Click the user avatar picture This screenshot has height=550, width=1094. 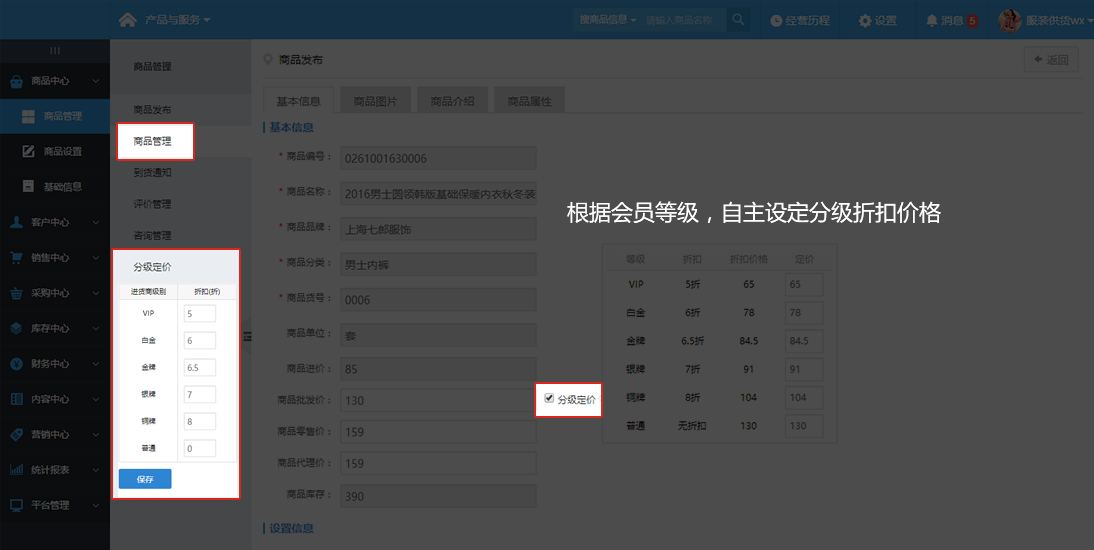pos(1010,21)
